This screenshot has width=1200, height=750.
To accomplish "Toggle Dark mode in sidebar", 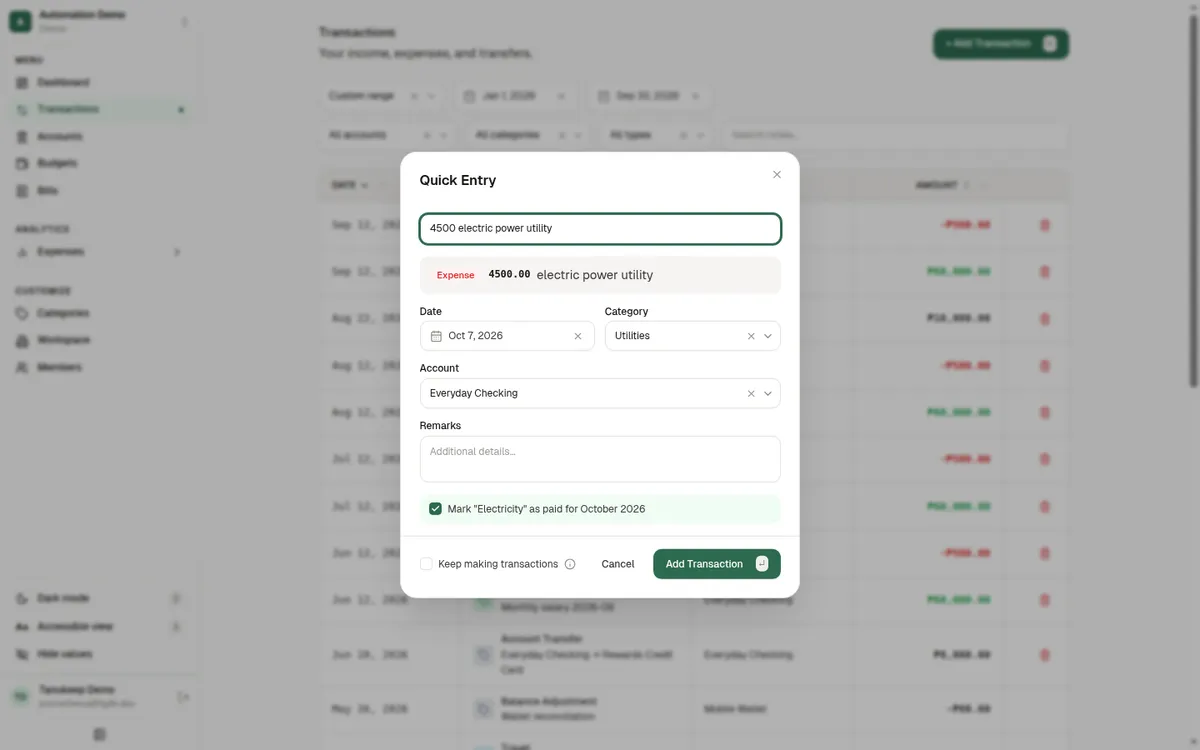I will (x=98, y=598).
